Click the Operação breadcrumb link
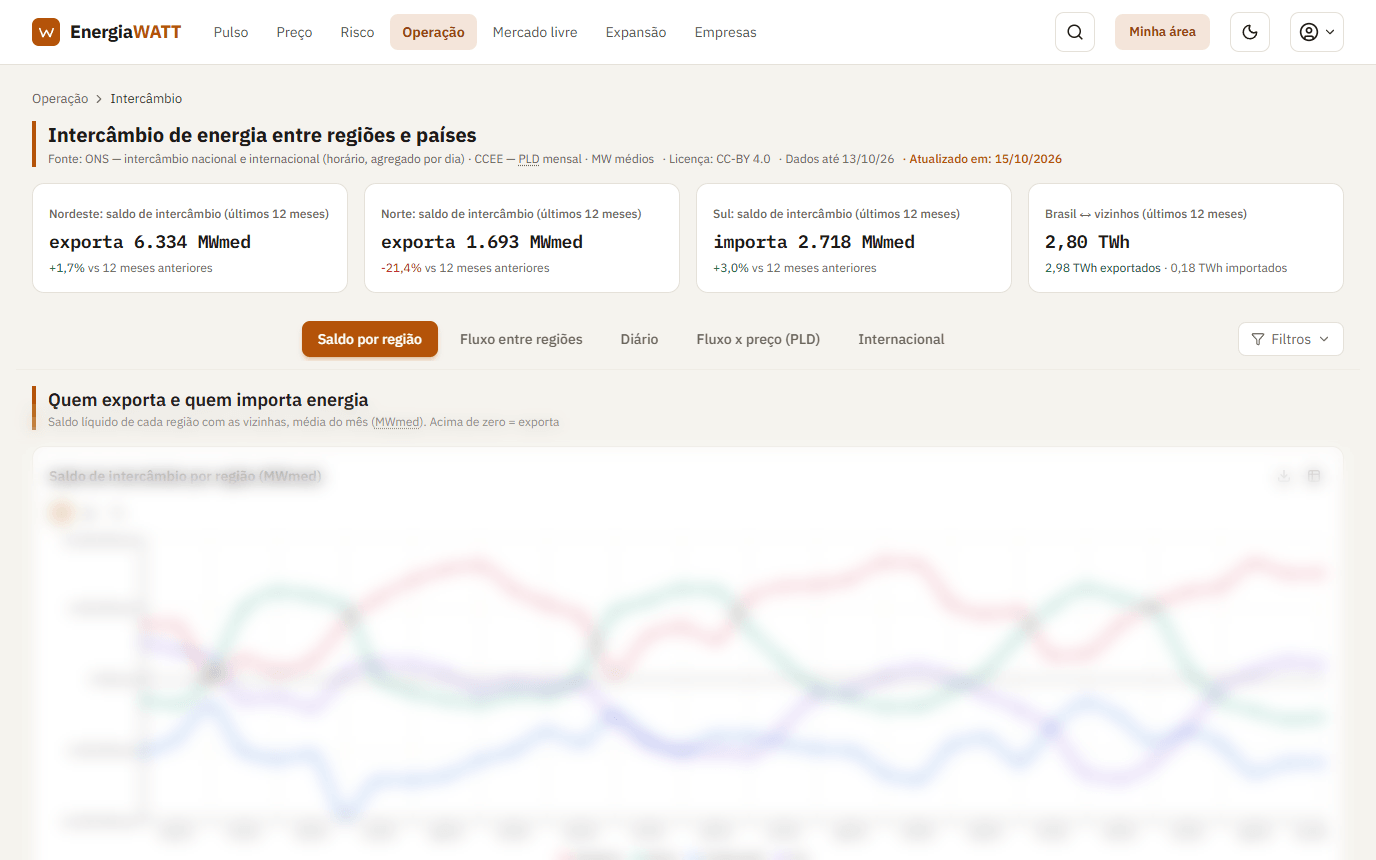Viewport: 1376px width, 860px height. pos(60,99)
